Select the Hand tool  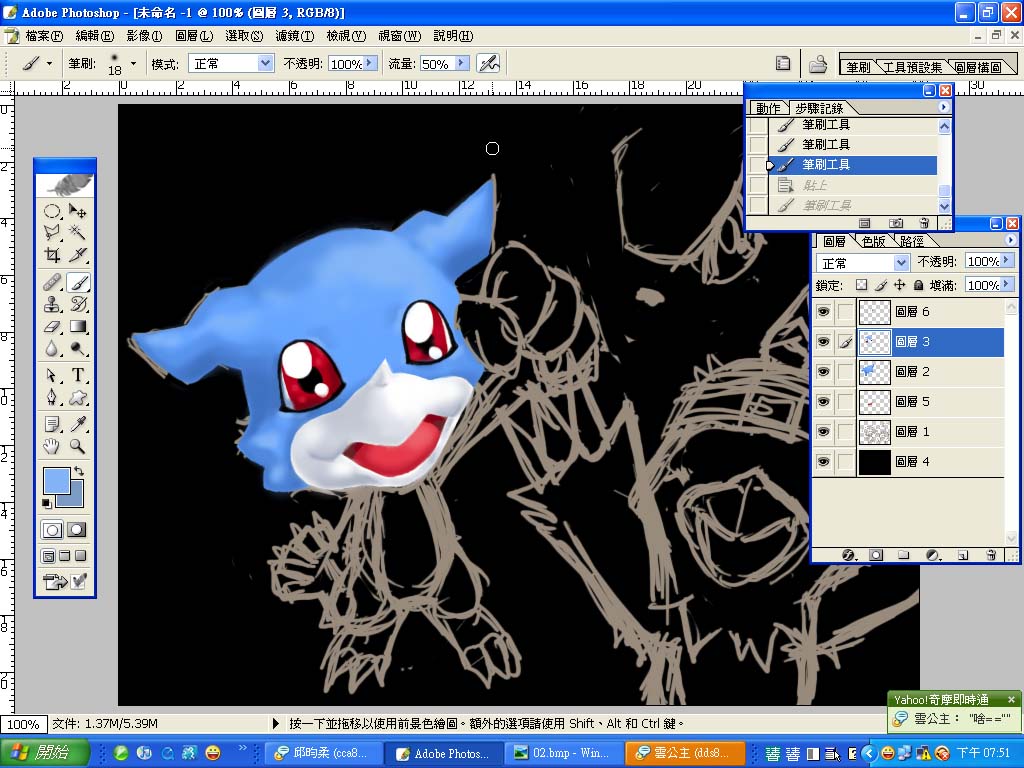pos(52,447)
